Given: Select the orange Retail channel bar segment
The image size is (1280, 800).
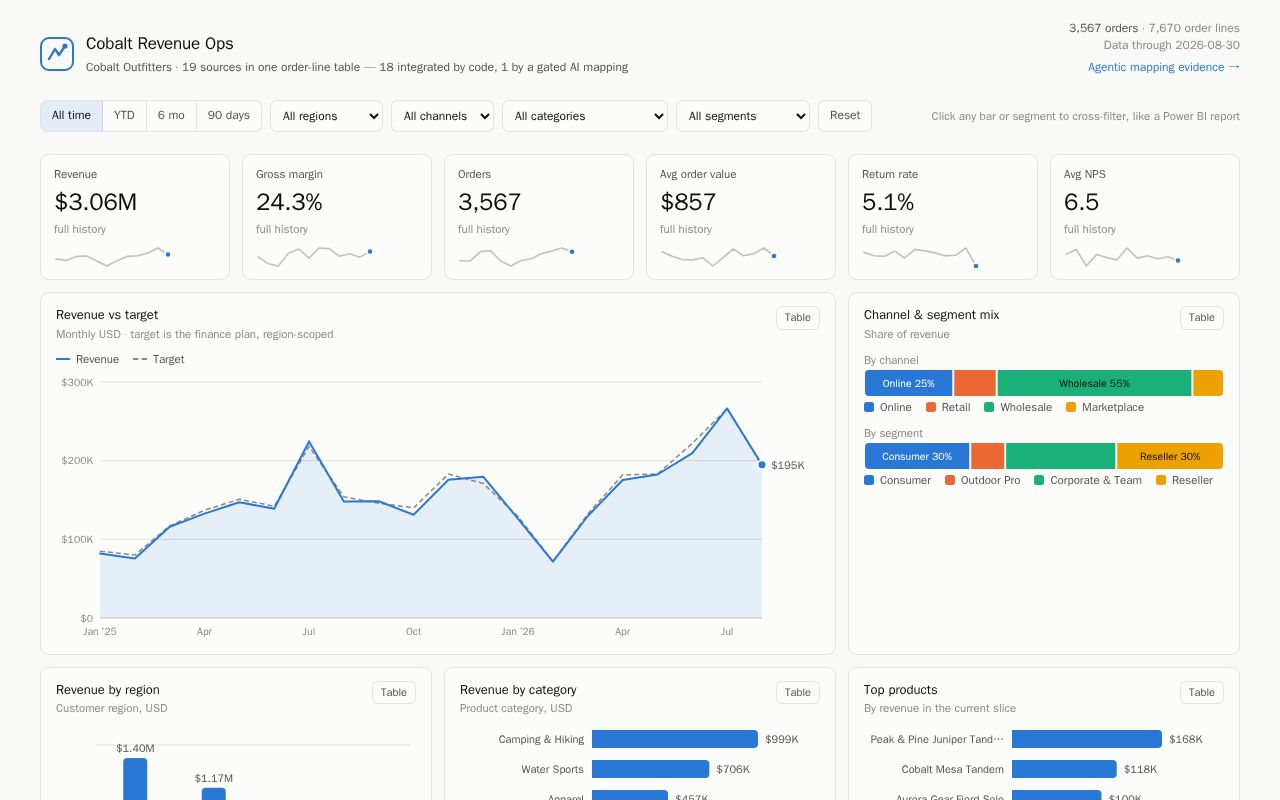Looking at the screenshot, I should pyautogui.click(x=975, y=383).
